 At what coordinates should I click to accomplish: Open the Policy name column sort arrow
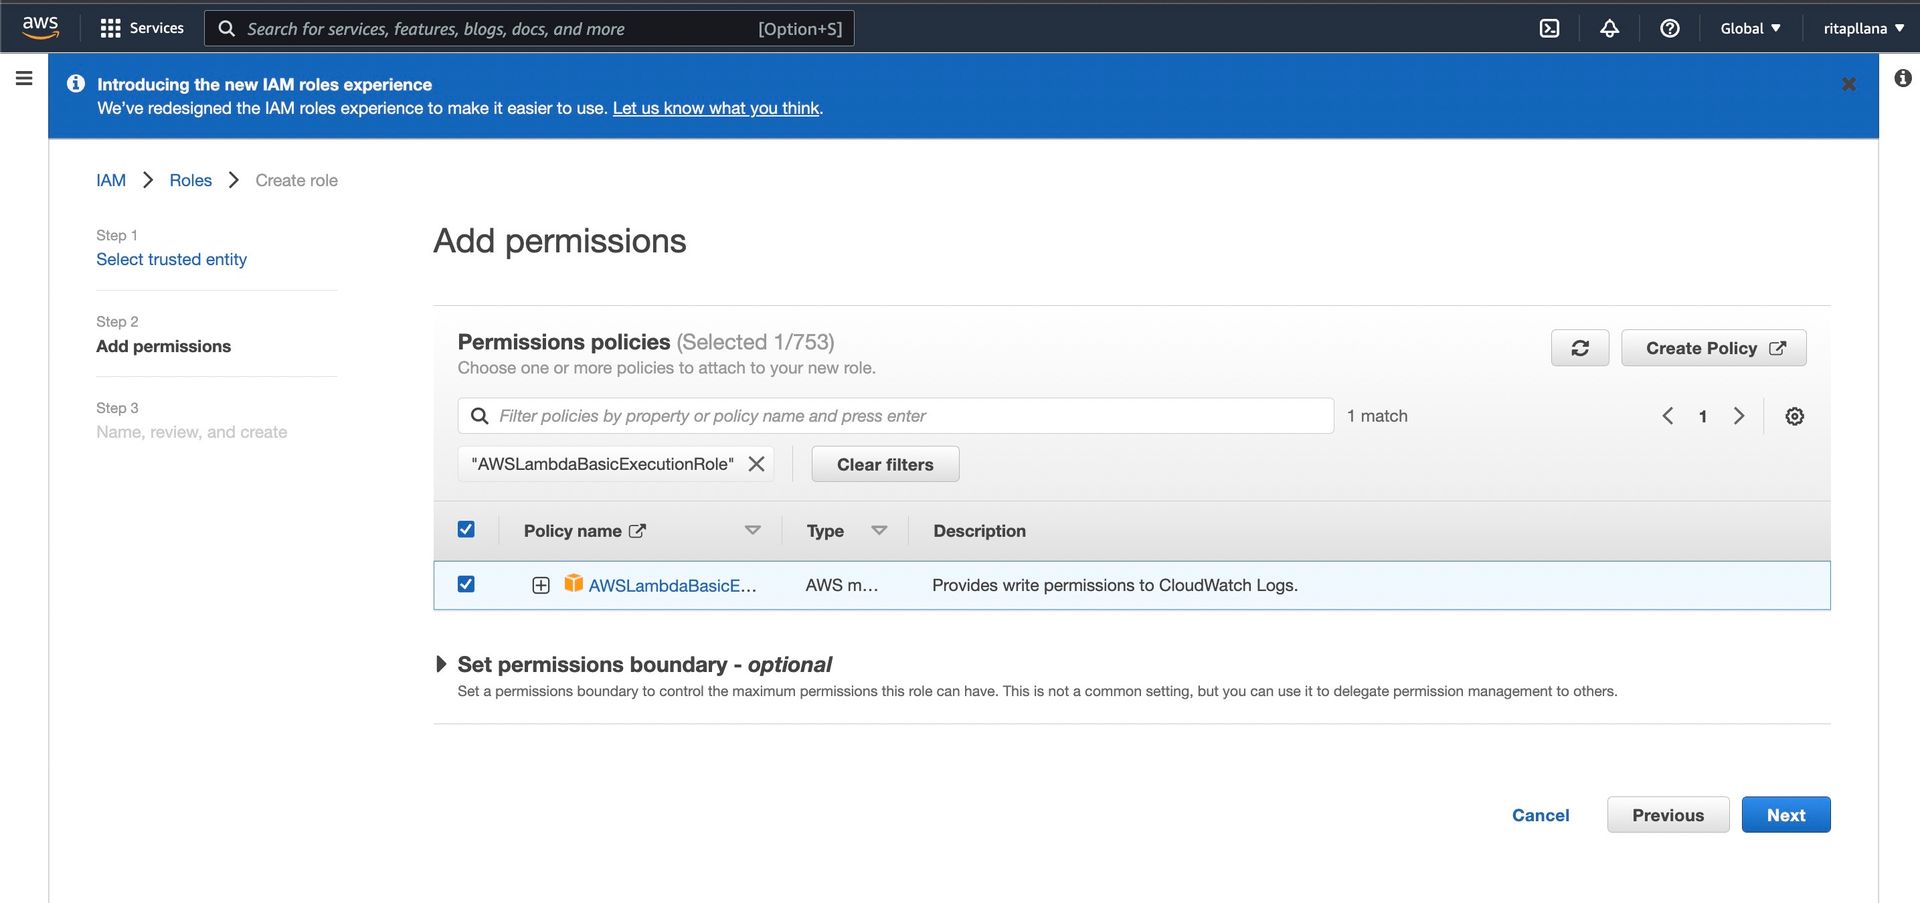(752, 530)
